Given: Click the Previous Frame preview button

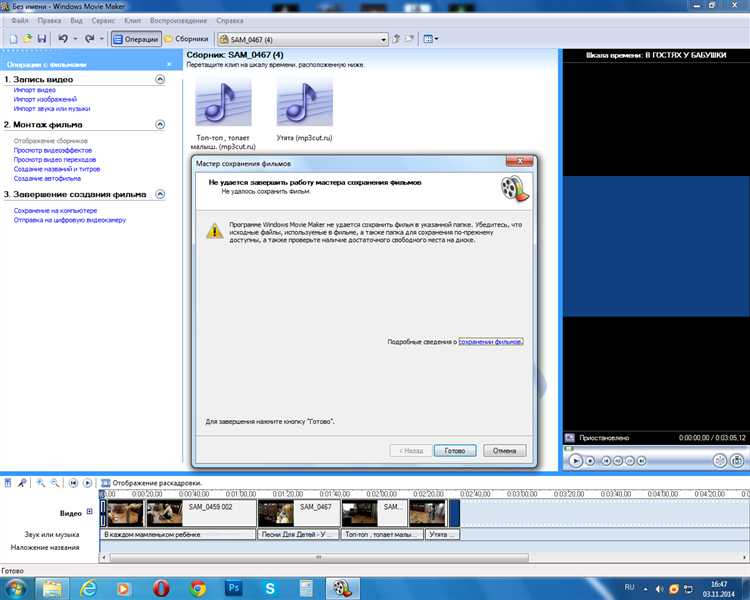Looking at the screenshot, I should tap(618, 461).
